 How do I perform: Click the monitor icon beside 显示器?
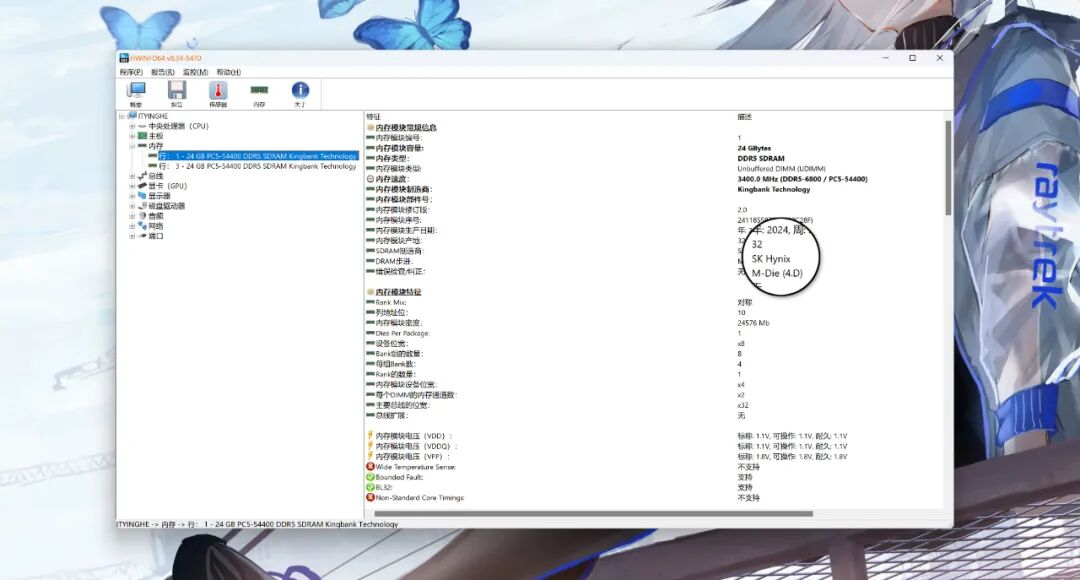tap(143, 196)
